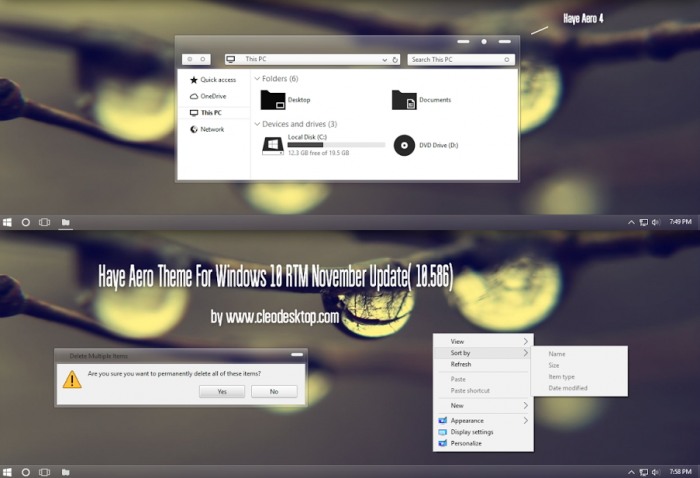Click the Network globe icon
Image resolution: width=700 pixels, height=478 pixels.
194,129
